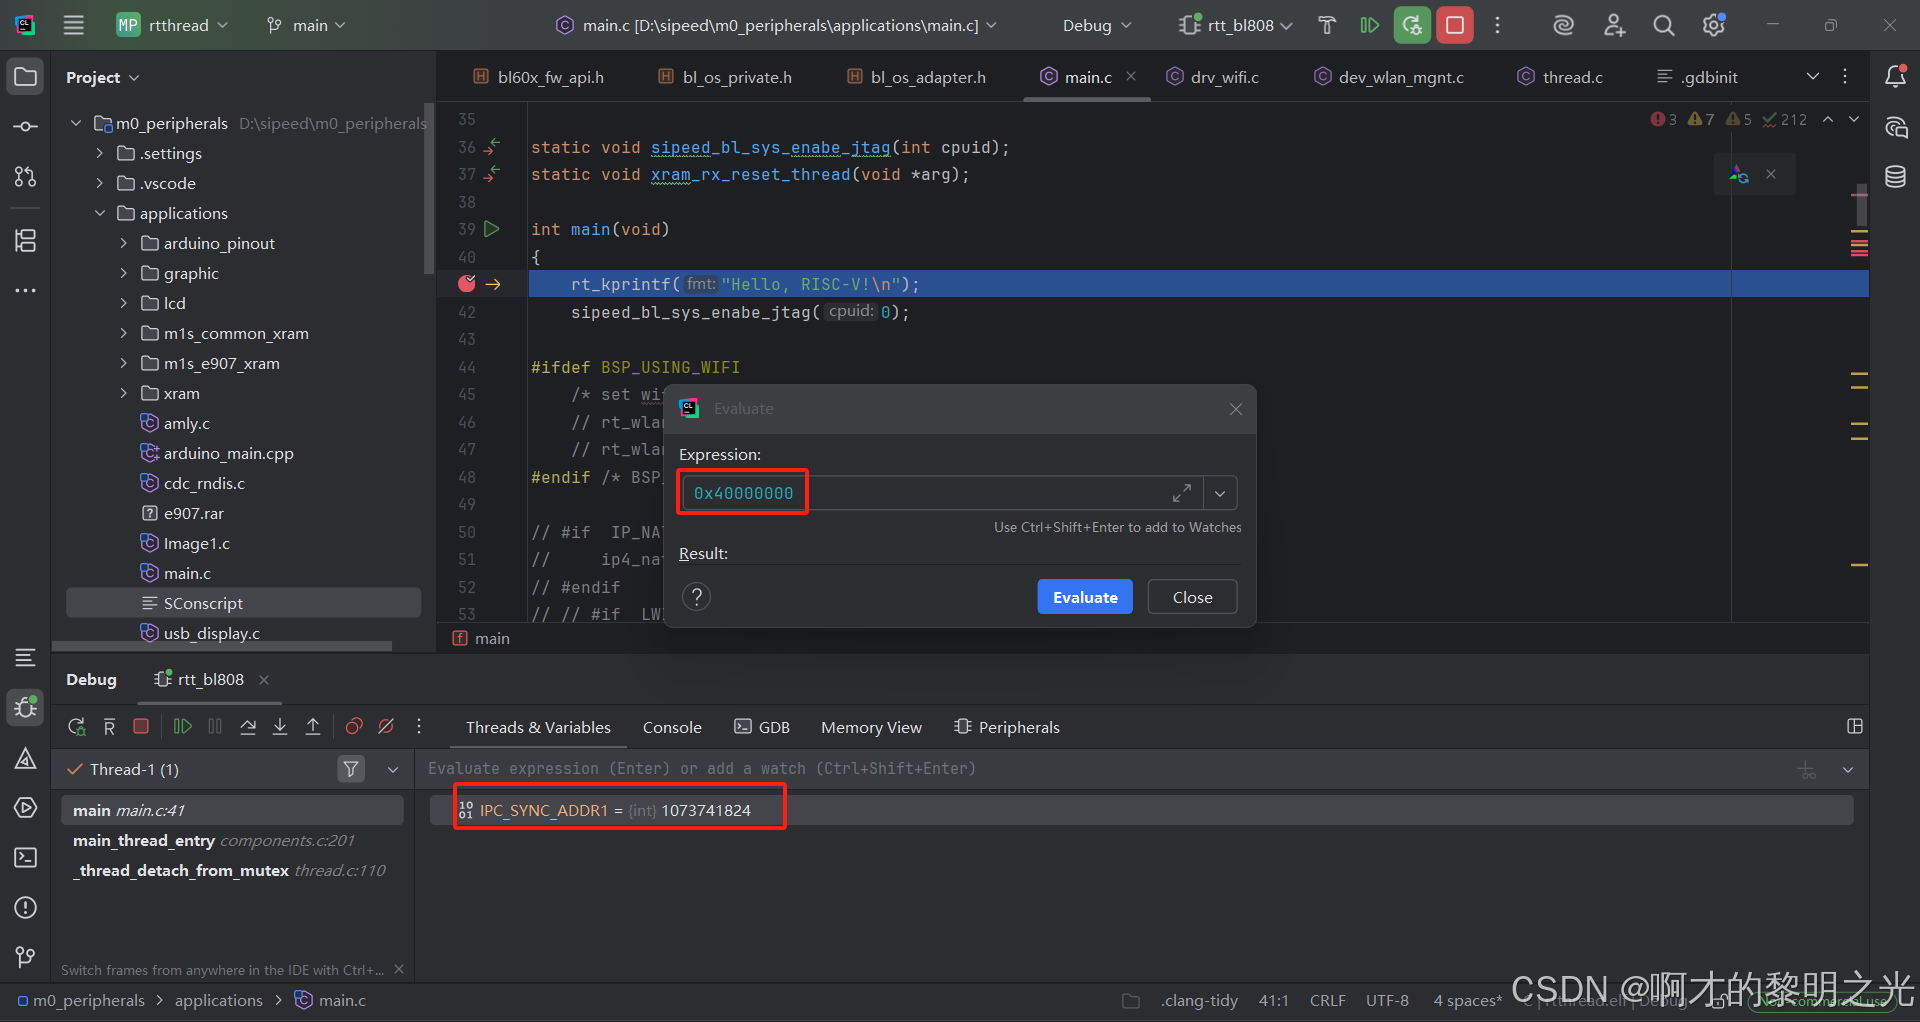
Task: Collapse the applications folder
Action: (x=99, y=212)
